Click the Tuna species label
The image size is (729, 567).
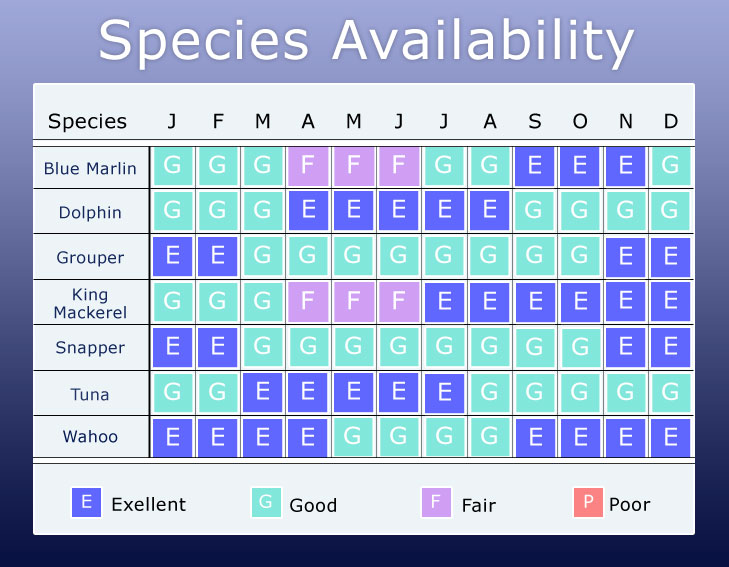coord(90,395)
